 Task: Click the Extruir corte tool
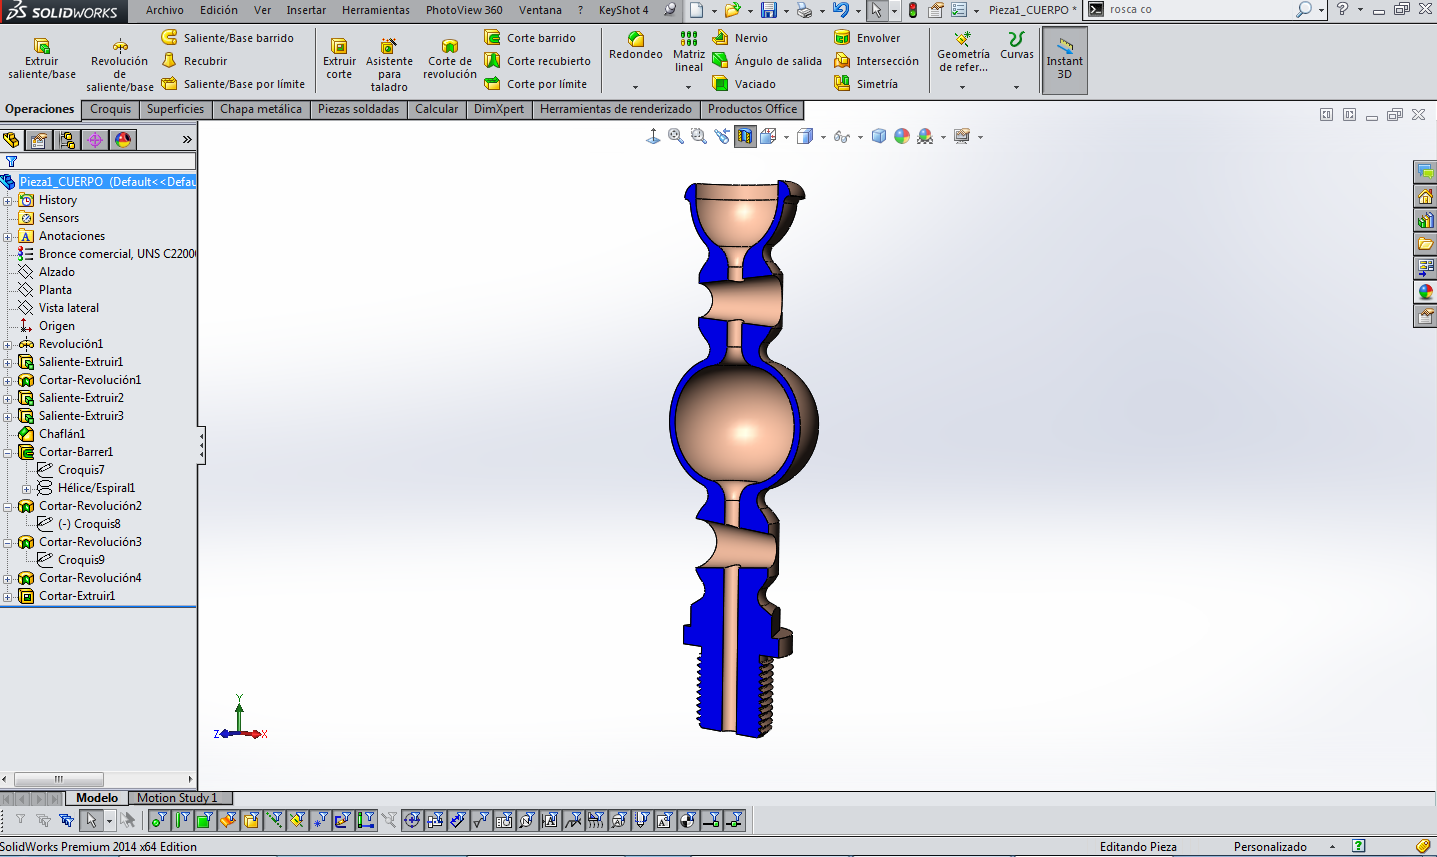point(339,47)
